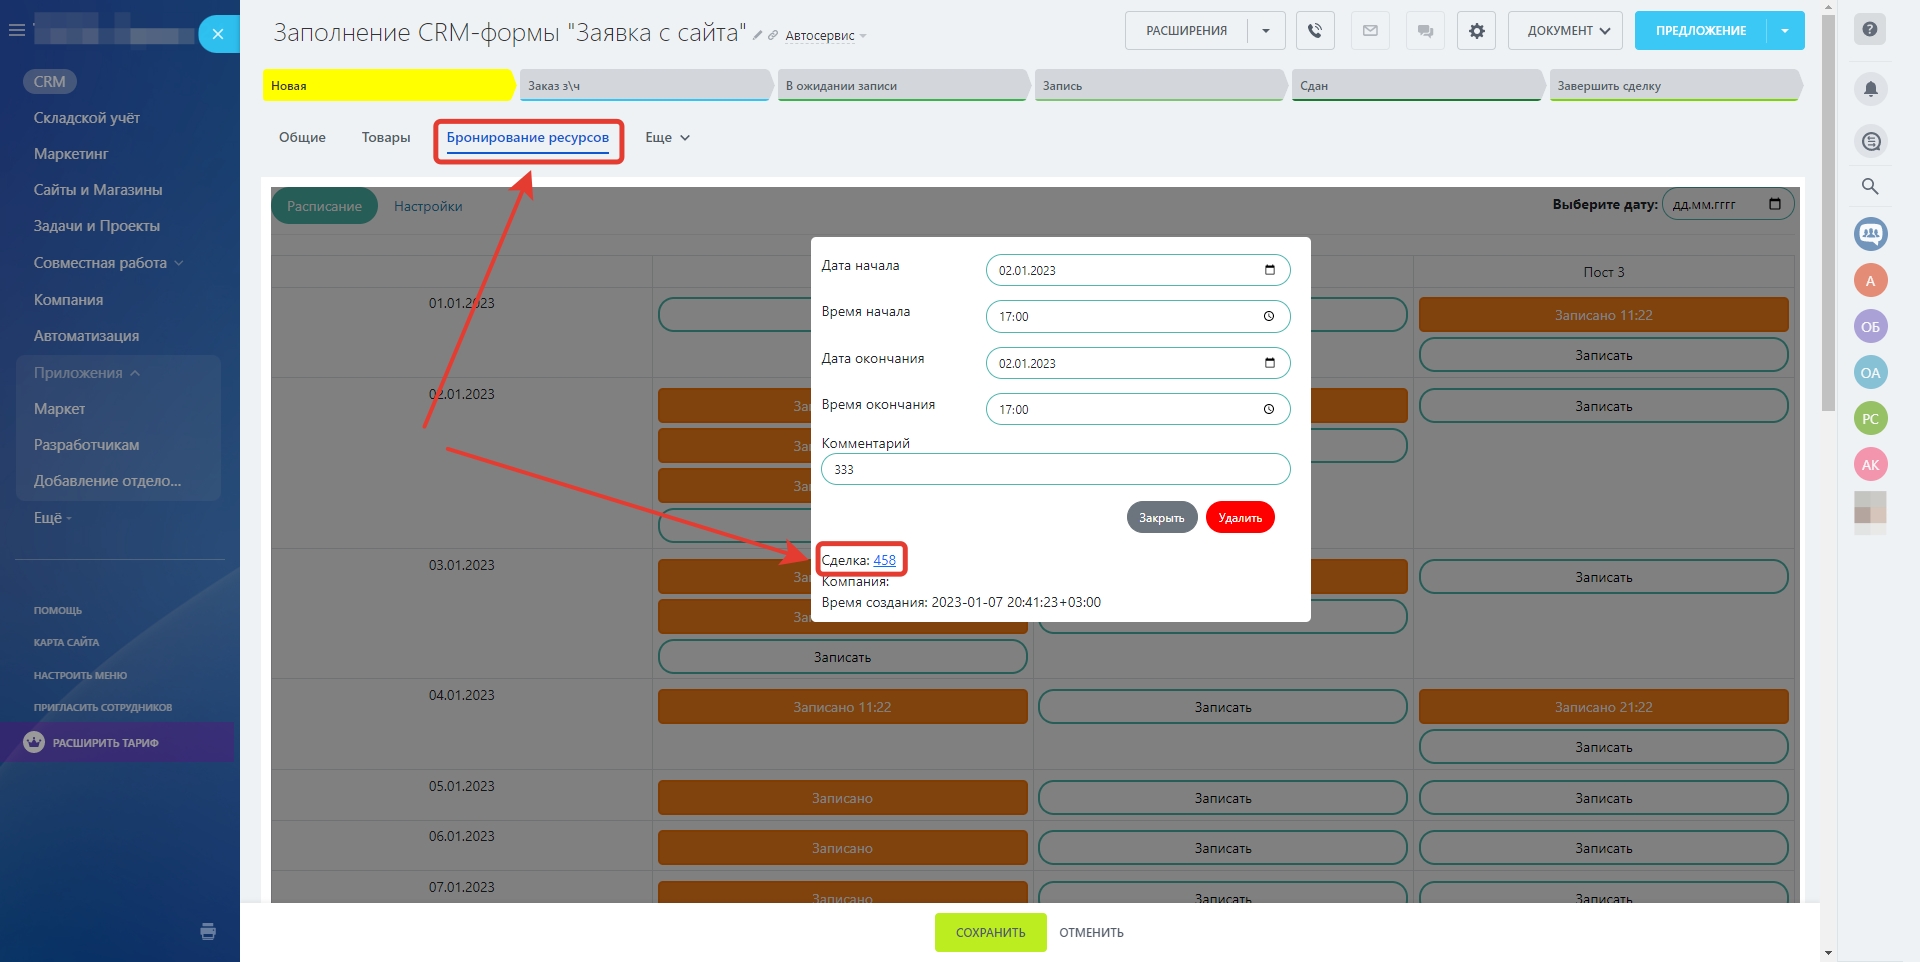
Task: Open the help question mark icon
Action: [x=1870, y=30]
